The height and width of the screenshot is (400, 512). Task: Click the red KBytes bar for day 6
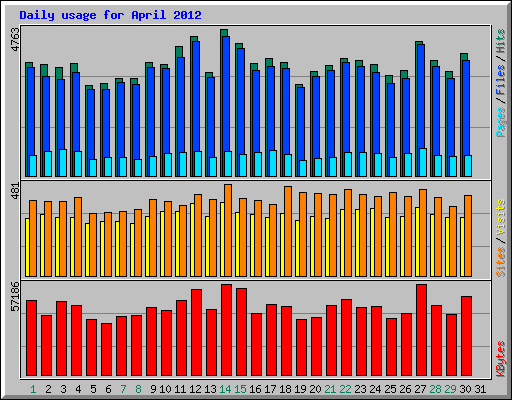pos(106,350)
